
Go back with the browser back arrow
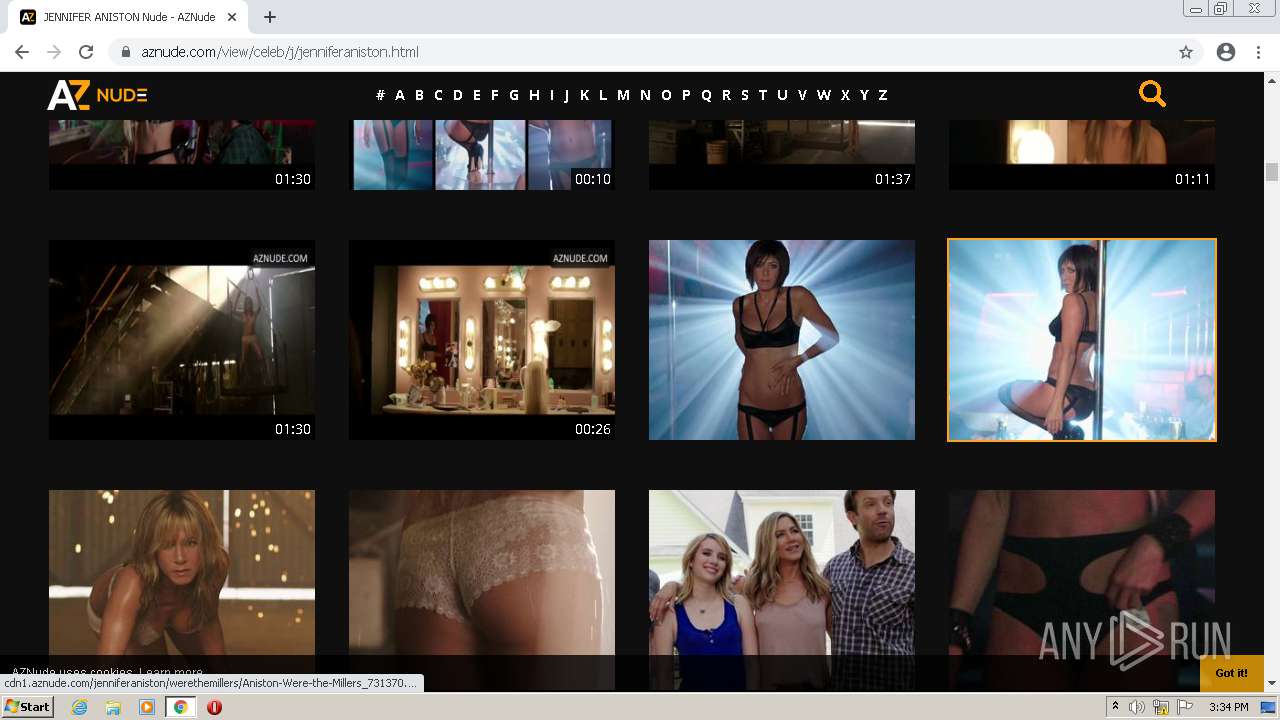pyautogui.click(x=22, y=52)
